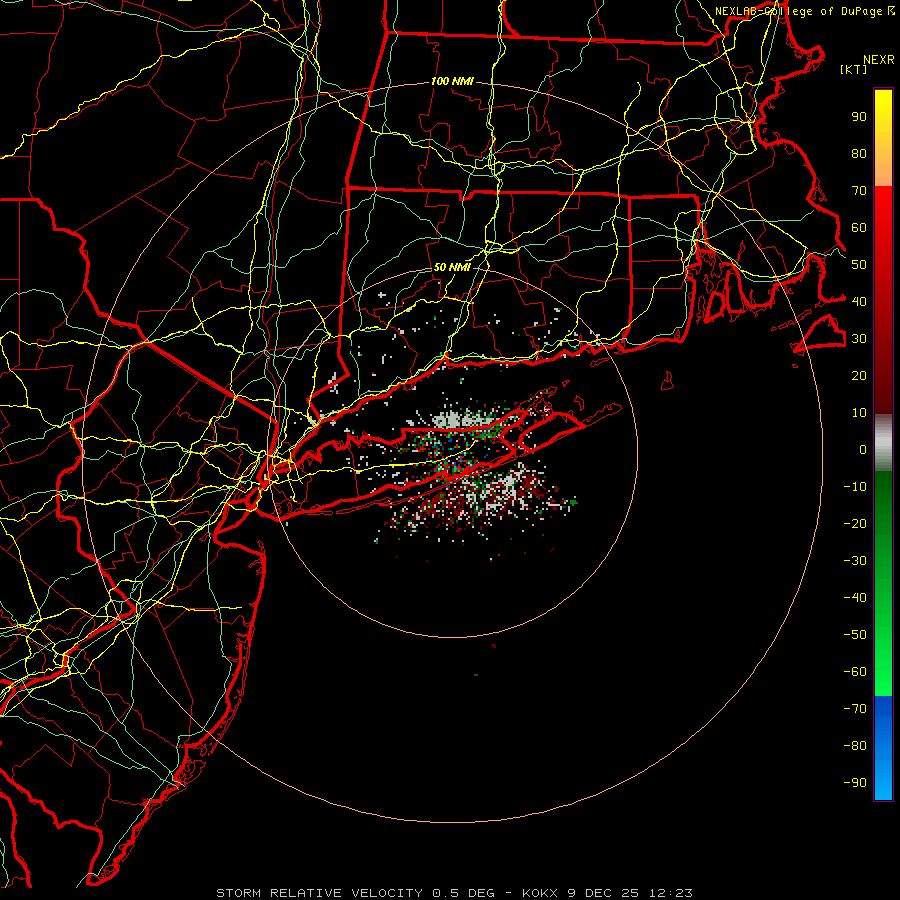The height and width of the screenshot is (900, 900).
Task: Click the "STORM RELATIVE VELOCITY 0.5 DEG" caption
Action: click(x=355, y=893)
